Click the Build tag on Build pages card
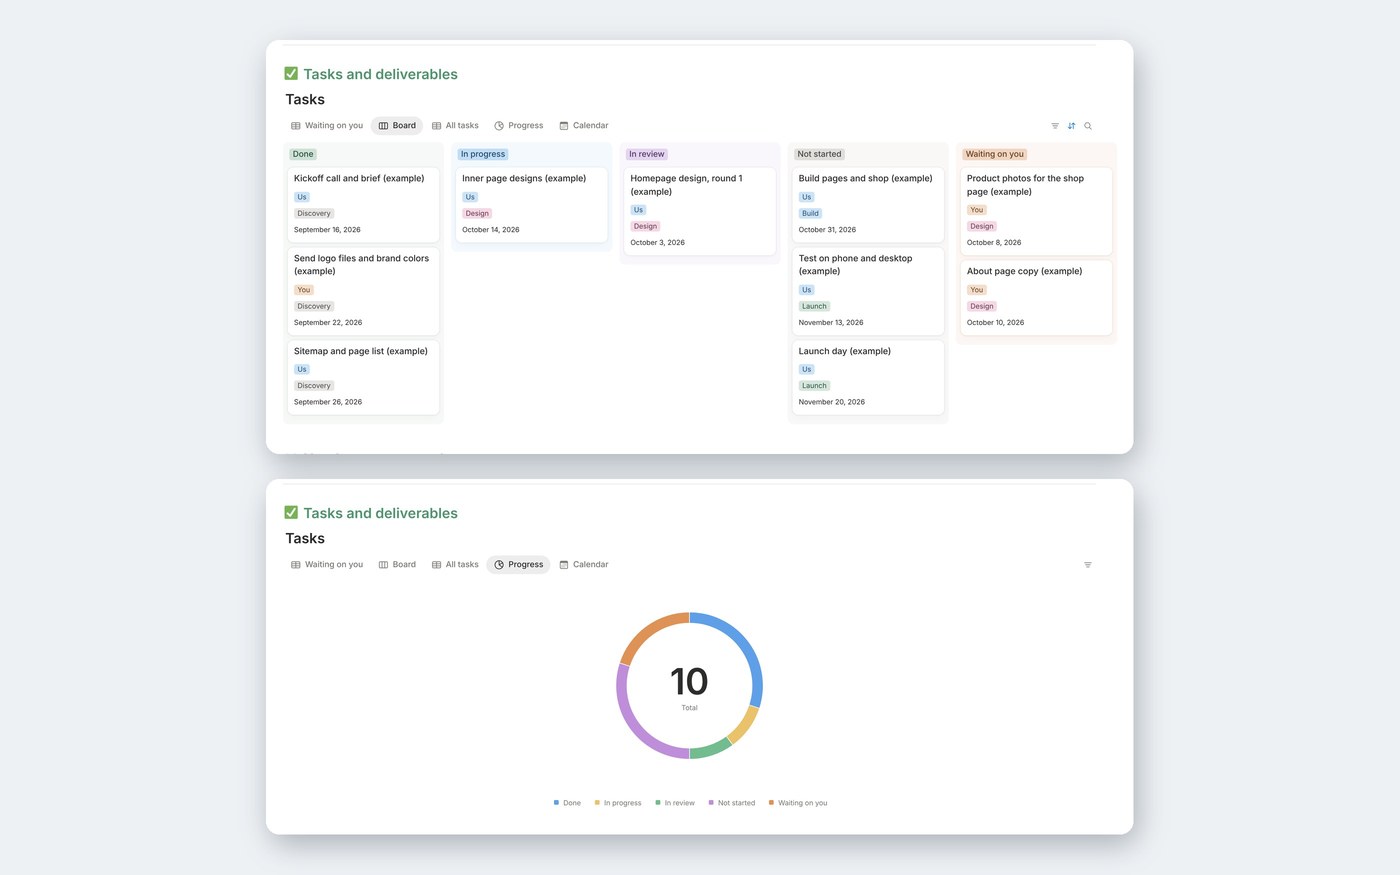 810,213
